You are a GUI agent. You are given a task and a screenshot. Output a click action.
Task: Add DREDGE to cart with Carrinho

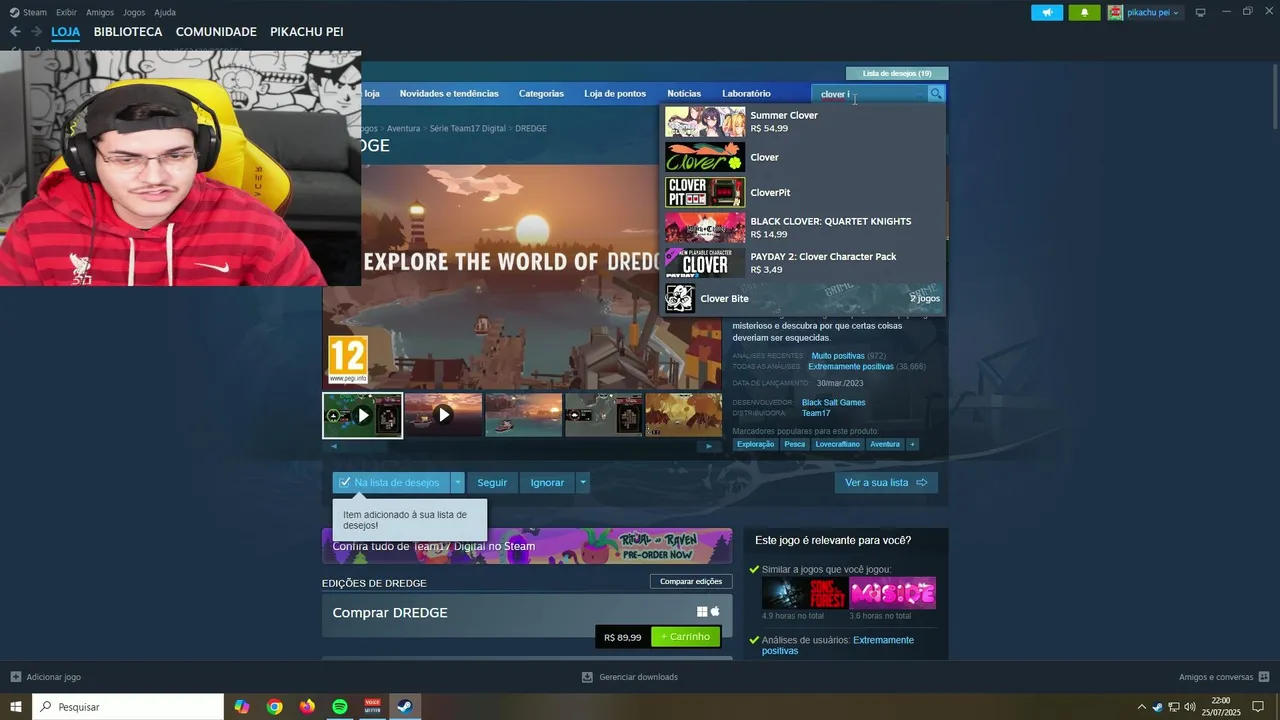685,637
